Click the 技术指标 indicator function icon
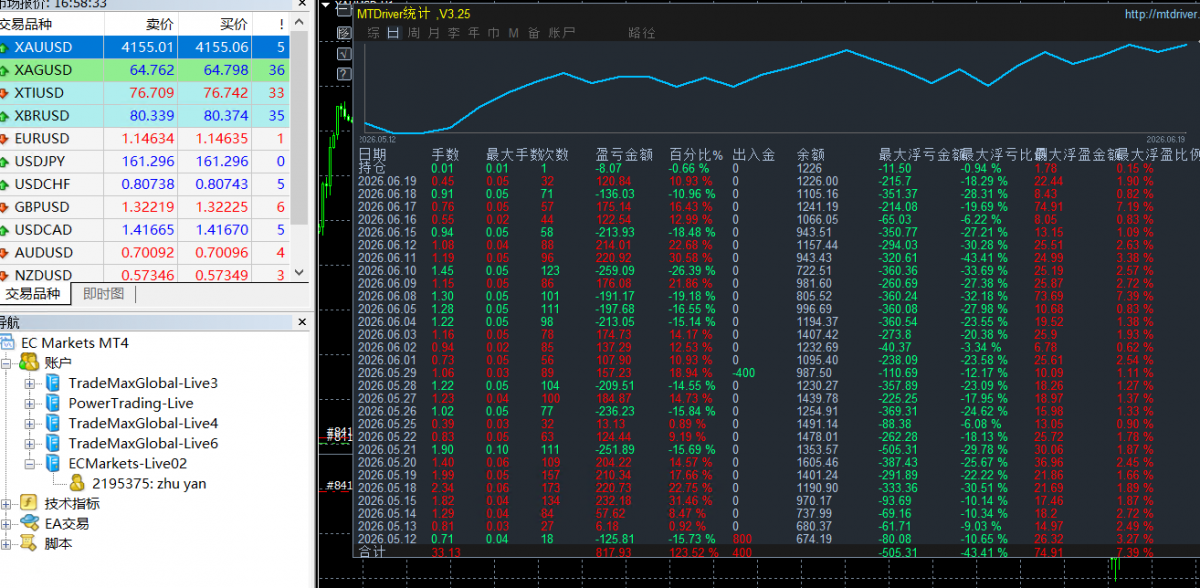Image resolution: width=1200 pixels, height=588 pixels. pos(29,503)
